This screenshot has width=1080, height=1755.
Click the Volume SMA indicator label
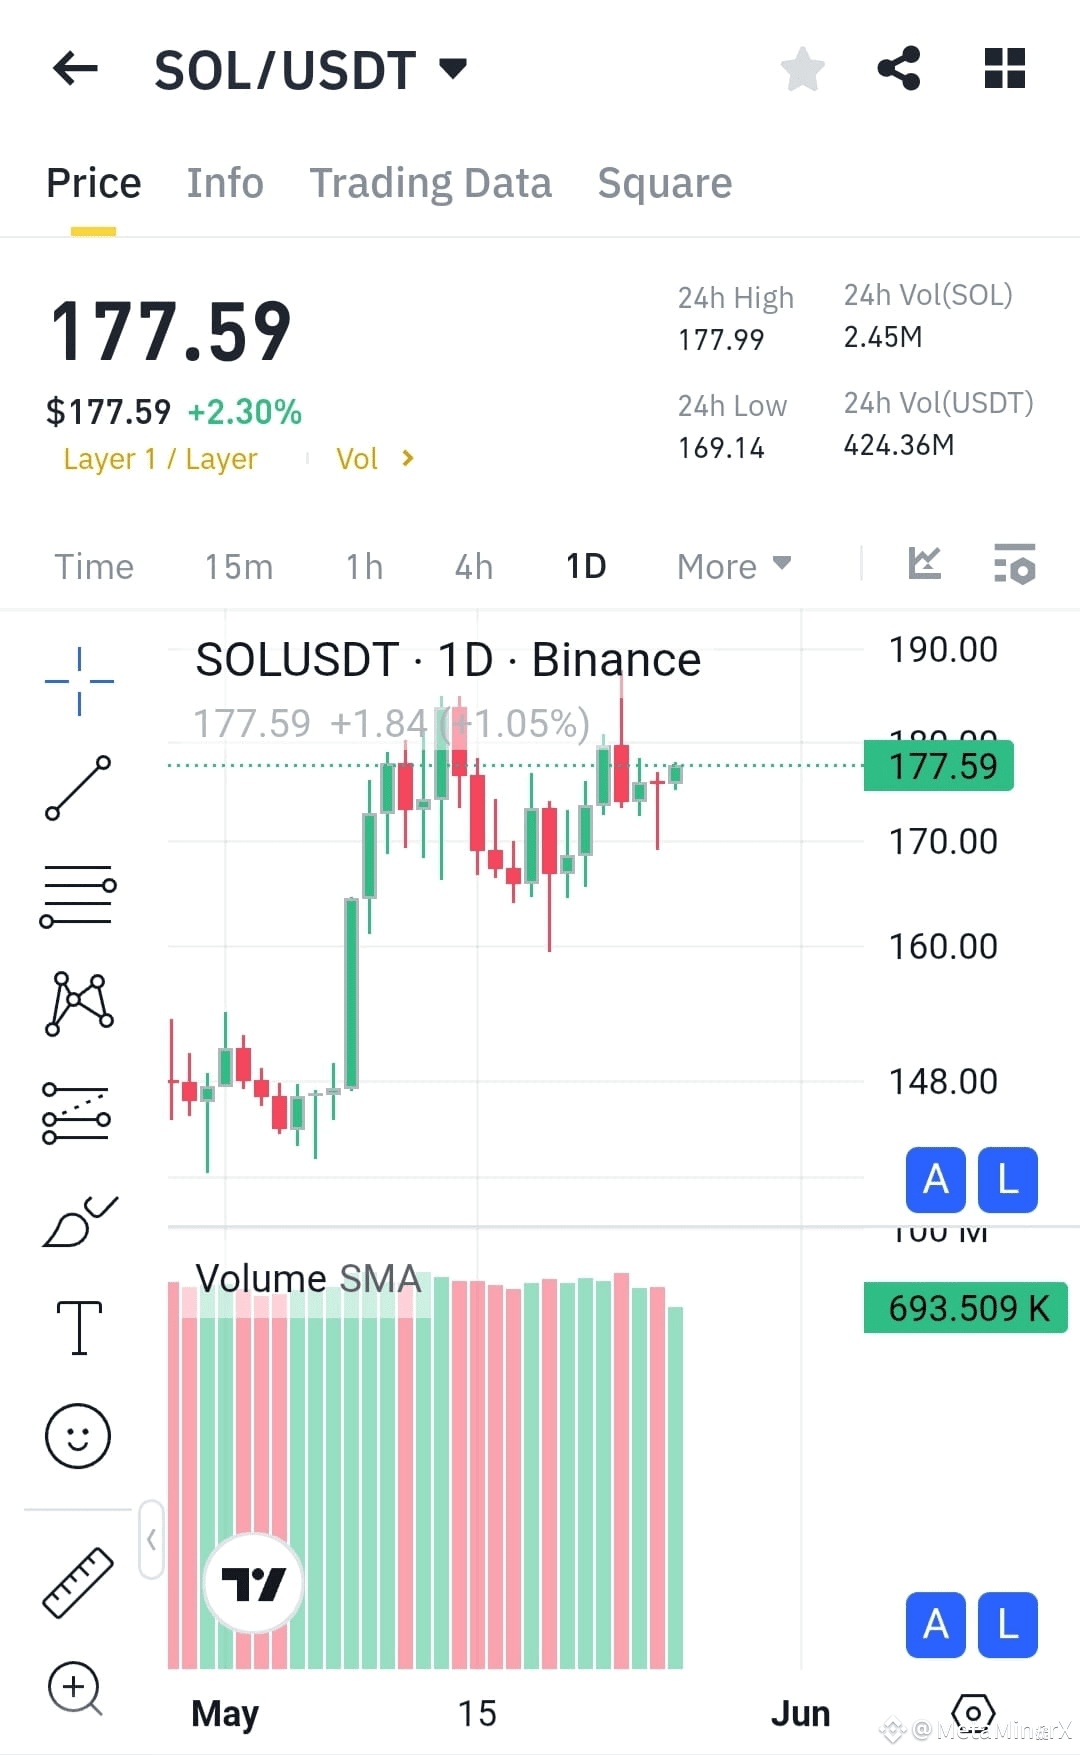click(x=308, y=1278)
